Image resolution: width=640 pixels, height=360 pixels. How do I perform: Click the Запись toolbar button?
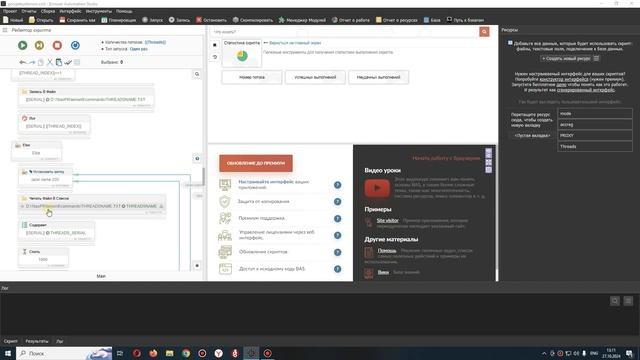click(x=179, y=20)
